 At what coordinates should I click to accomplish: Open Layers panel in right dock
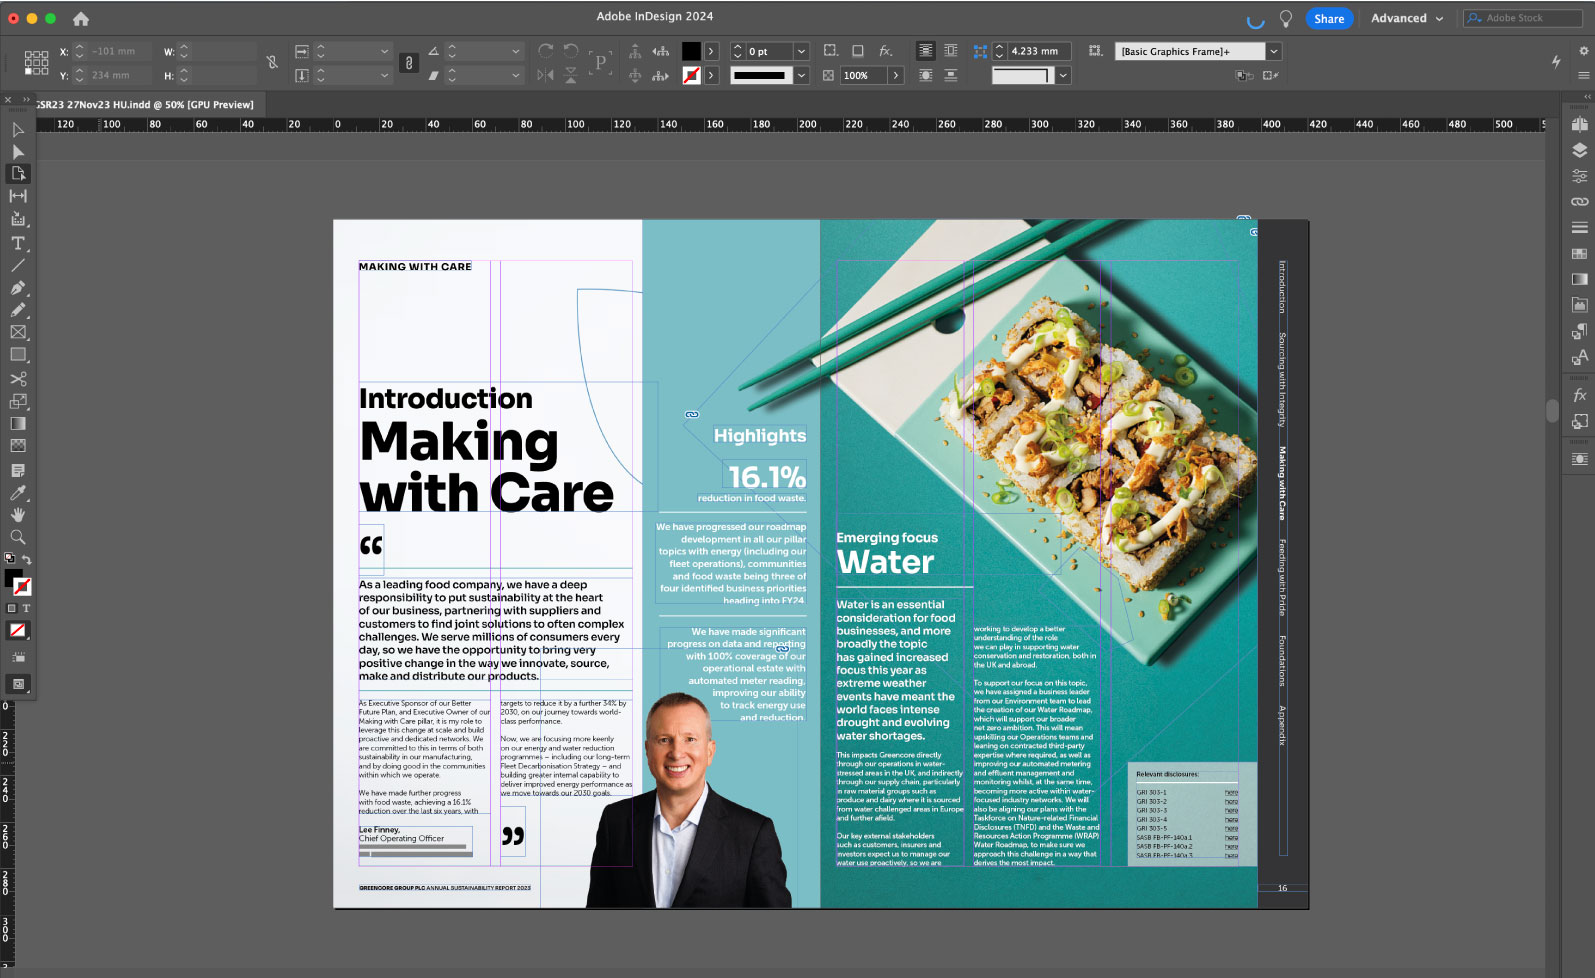click(x=1580, y=150)
